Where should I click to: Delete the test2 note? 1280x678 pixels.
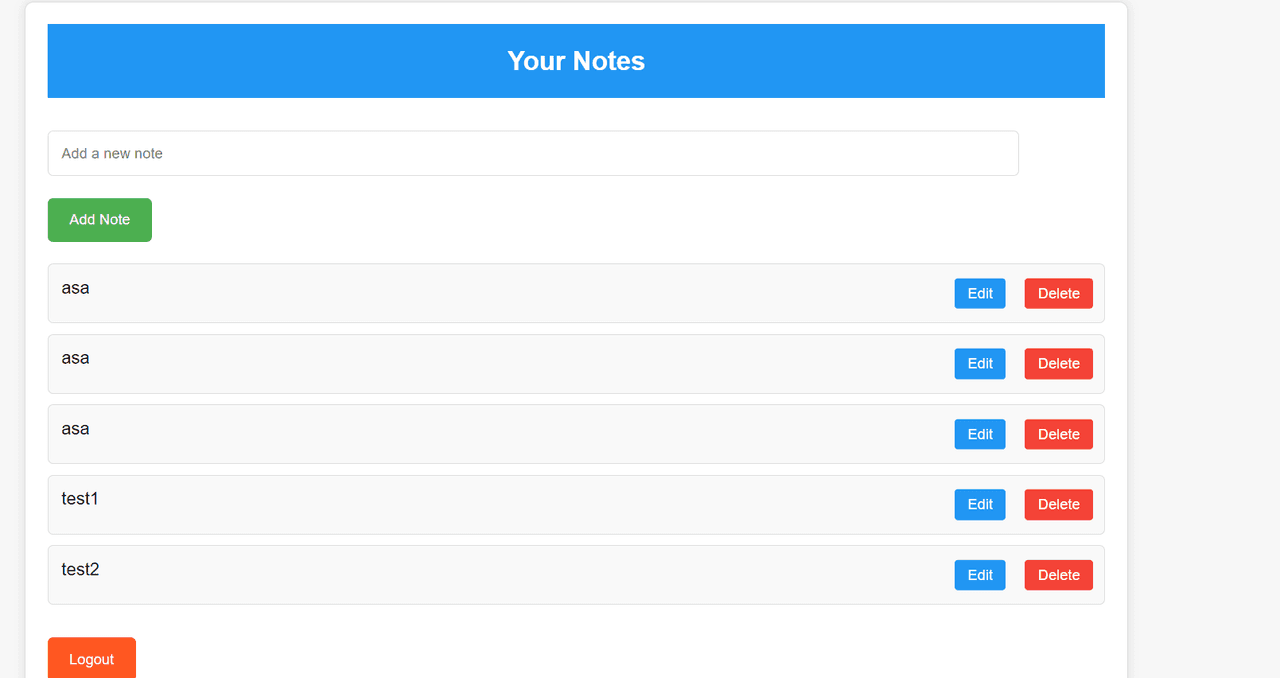point(1058,575)
